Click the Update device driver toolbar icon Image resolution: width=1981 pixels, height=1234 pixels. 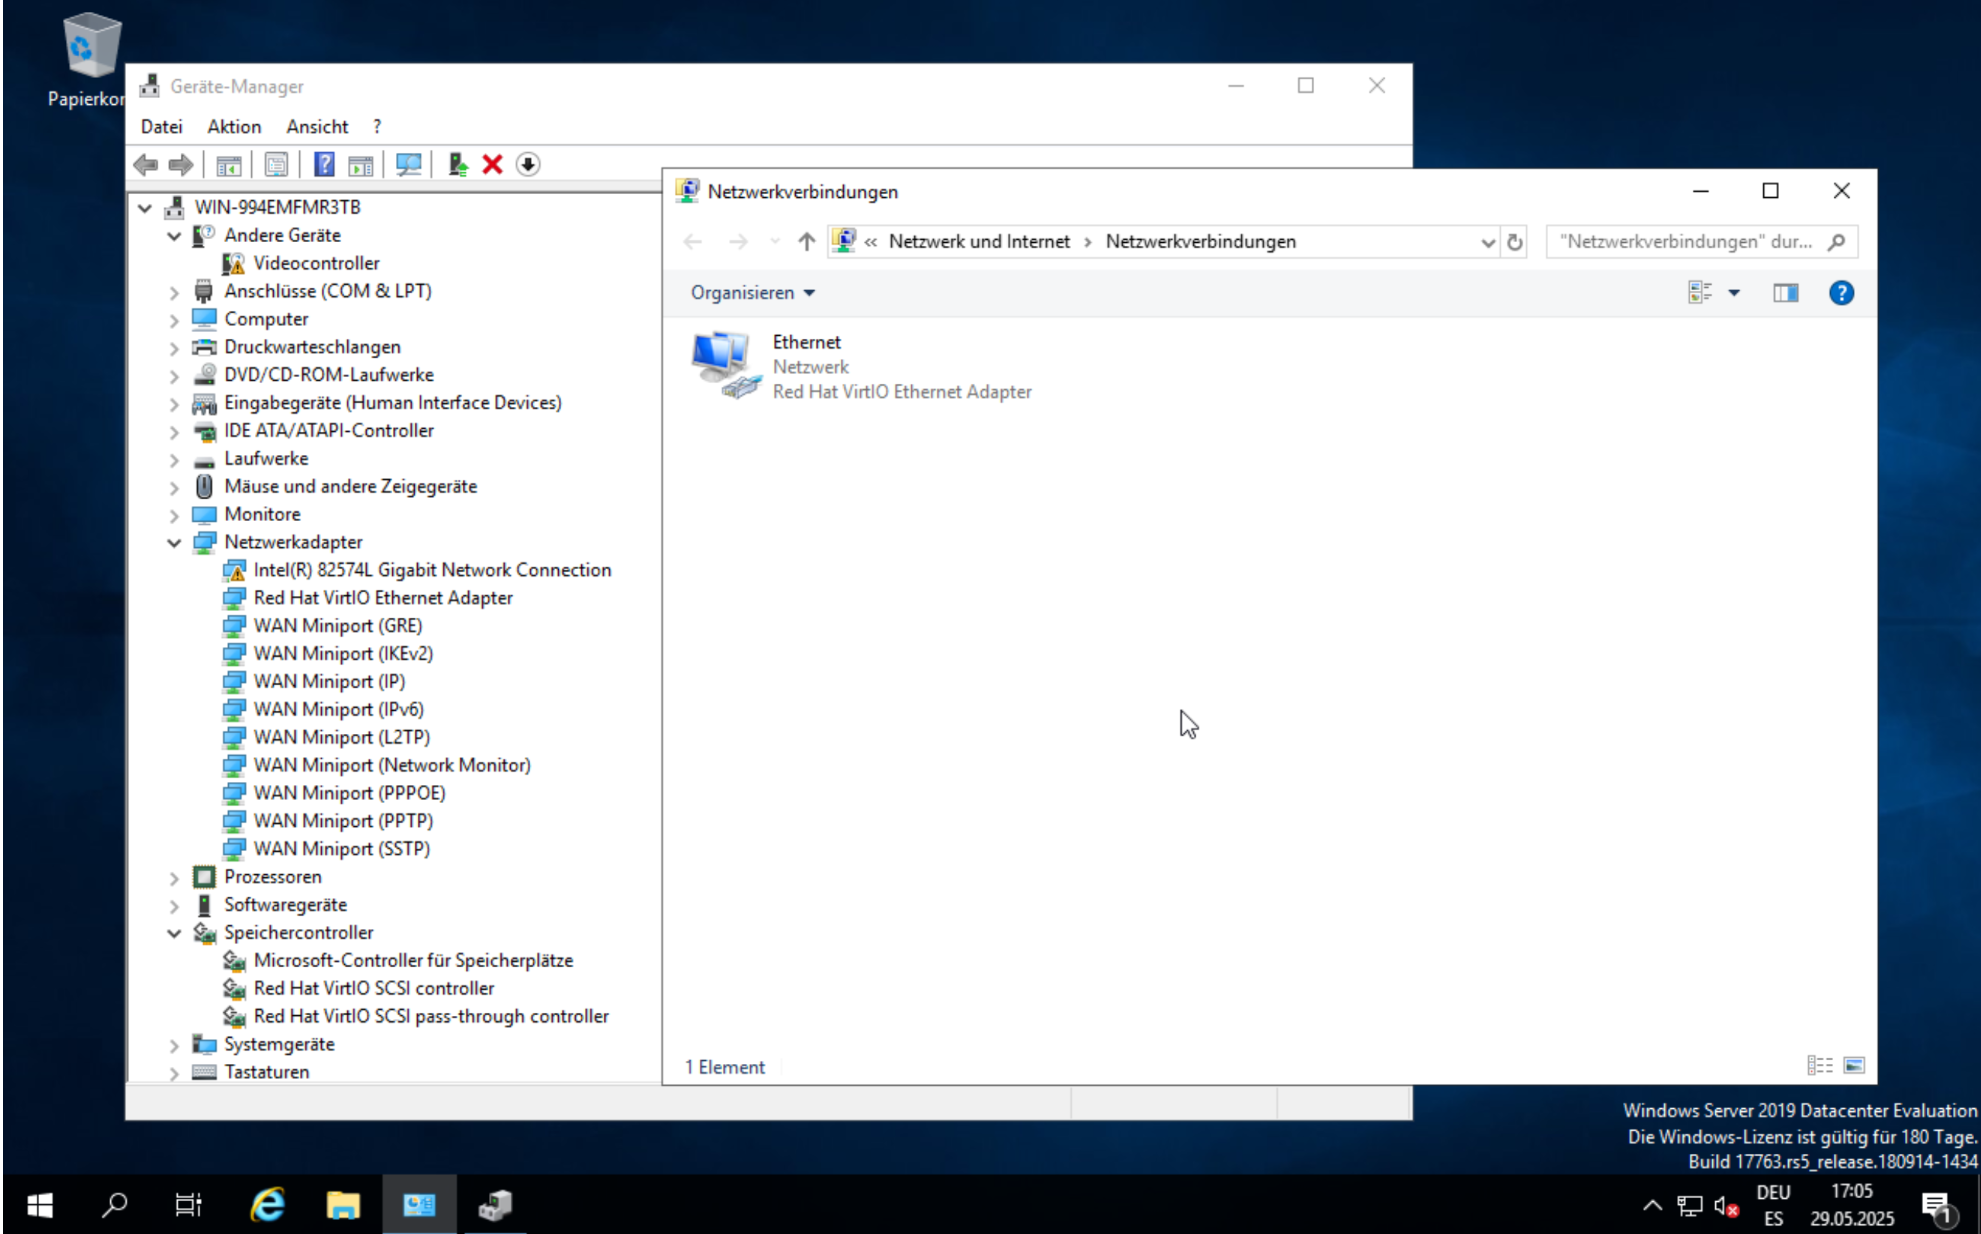(458, 165)
